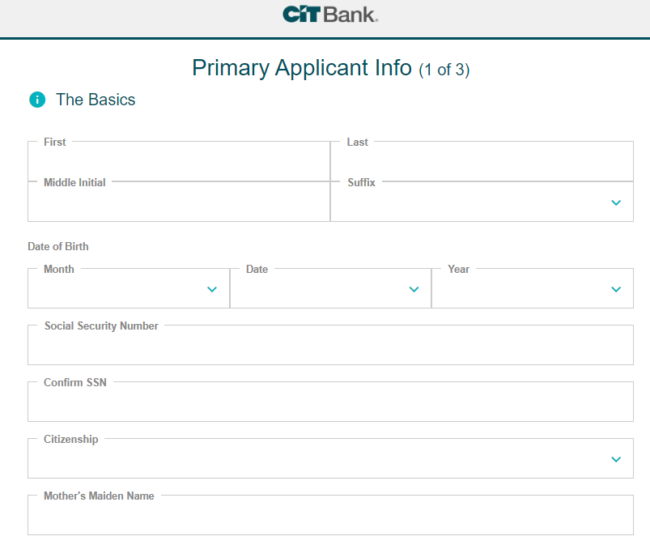Select the Social Security Number field
Viewport: 650px width, 549px height.
coord(330,345)
